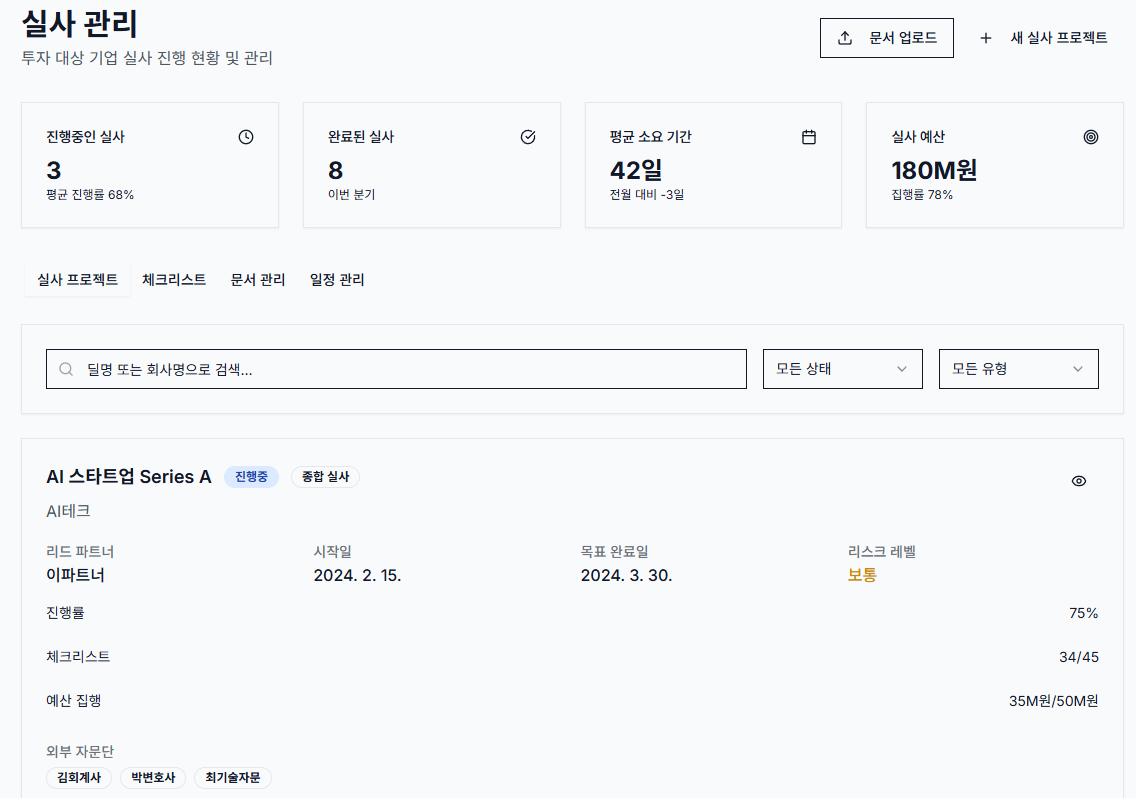The width and height of the screenshot is (1136, 798).
Task: Open the 일정 관리 tab
Action: [337, 280]
